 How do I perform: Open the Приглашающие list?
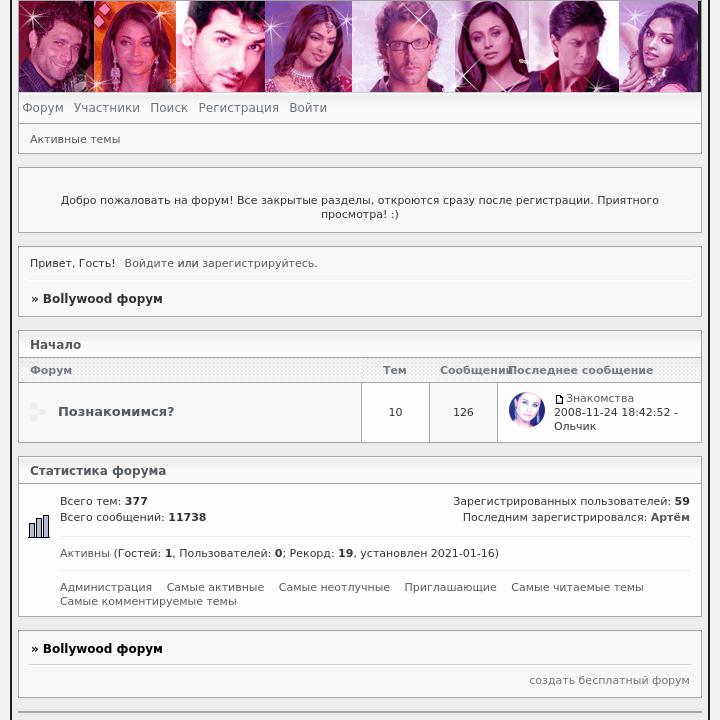point(450,587)
